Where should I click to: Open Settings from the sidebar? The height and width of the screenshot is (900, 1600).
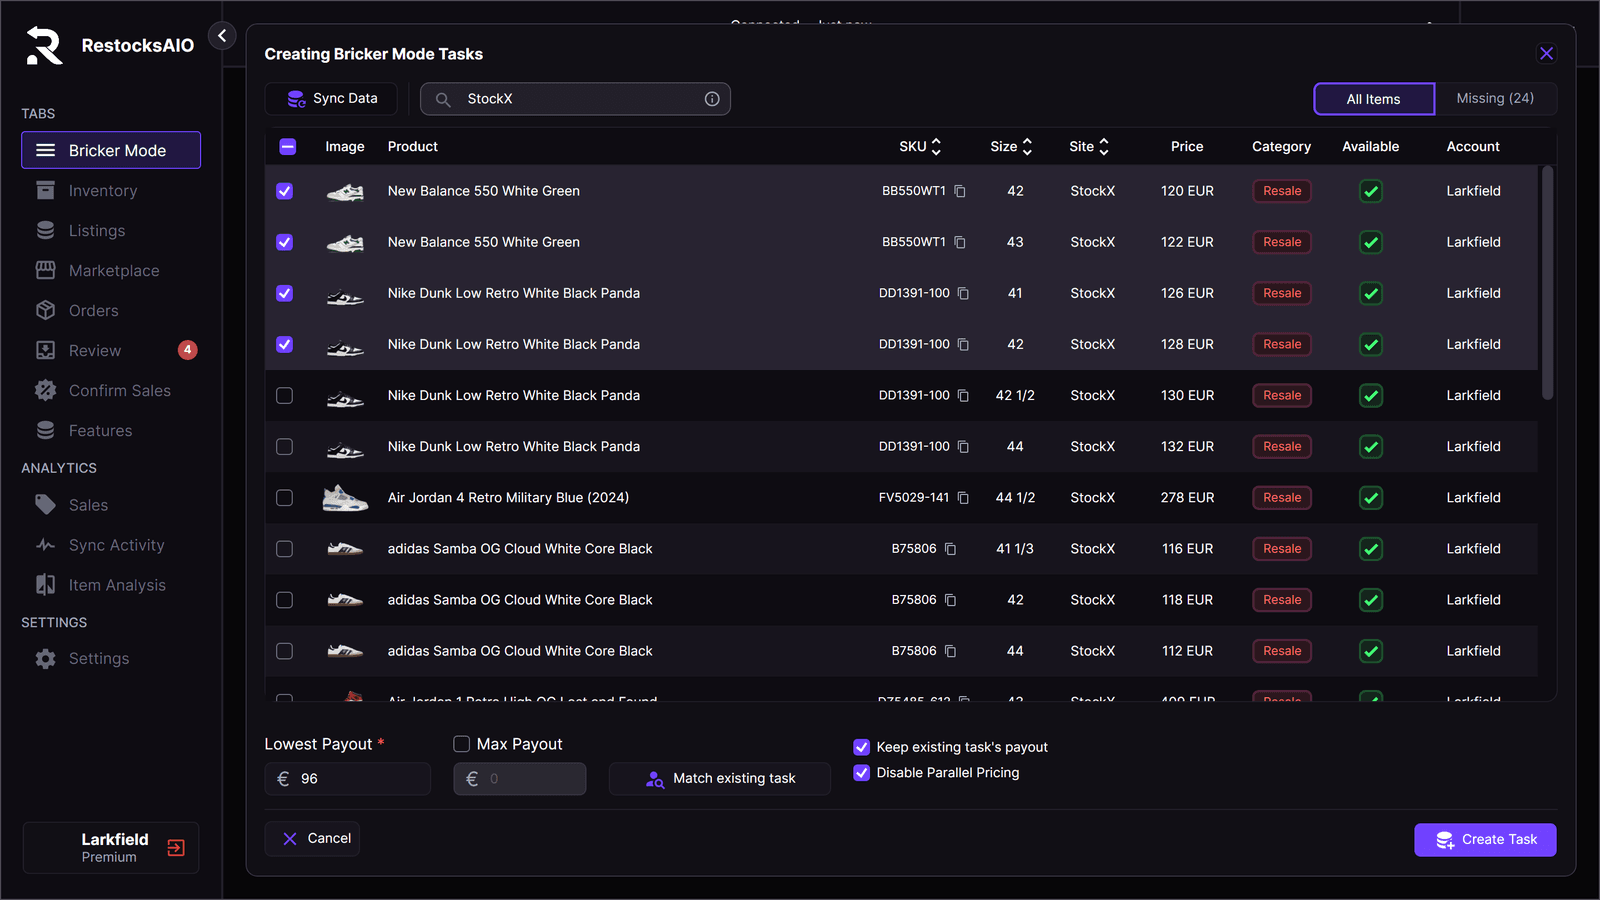[x=111, y=659]
